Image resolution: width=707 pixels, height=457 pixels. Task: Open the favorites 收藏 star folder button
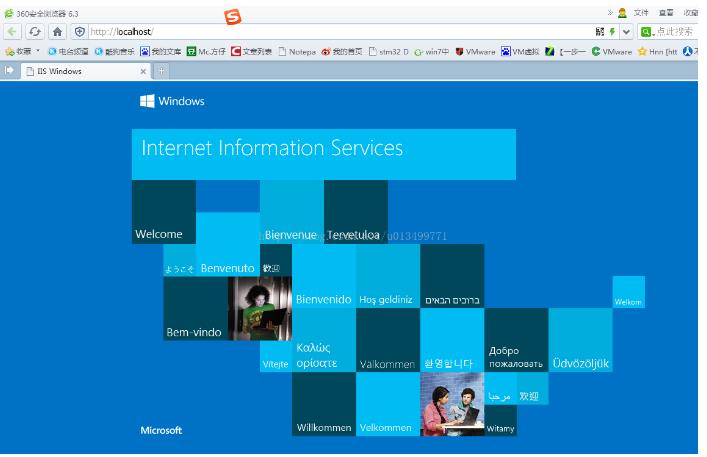point(18,51)
